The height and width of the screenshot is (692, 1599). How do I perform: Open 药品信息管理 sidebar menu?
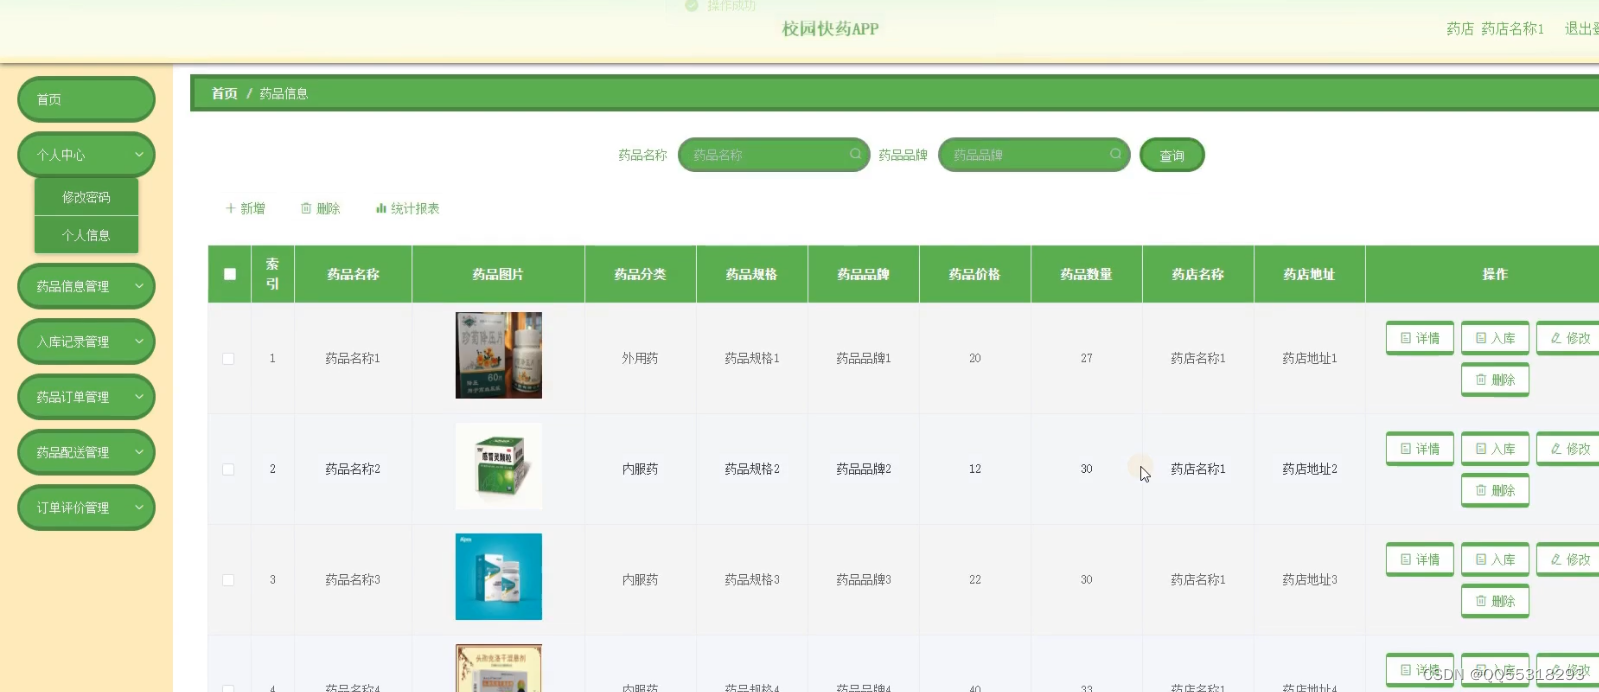click(86, 286)
